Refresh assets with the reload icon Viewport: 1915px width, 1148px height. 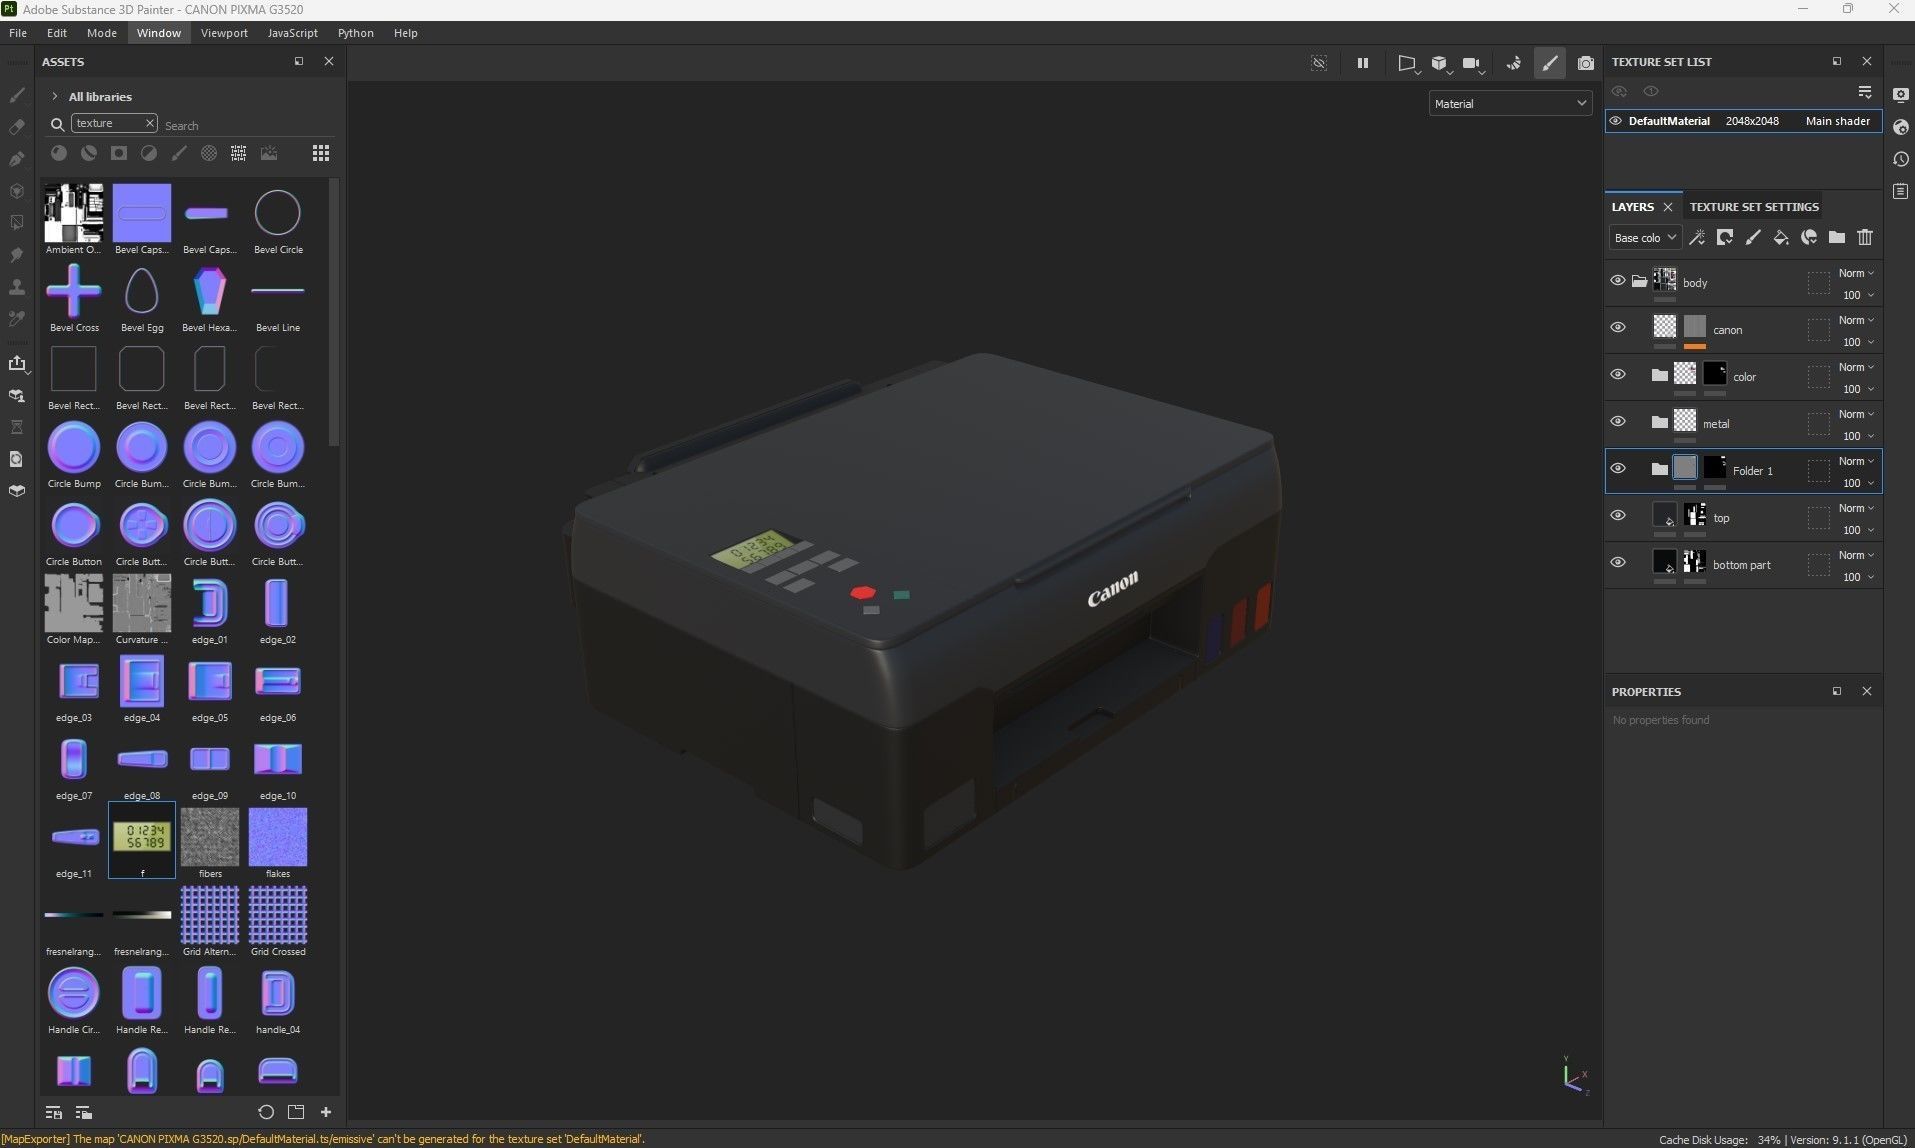[x=265, y=1112]
